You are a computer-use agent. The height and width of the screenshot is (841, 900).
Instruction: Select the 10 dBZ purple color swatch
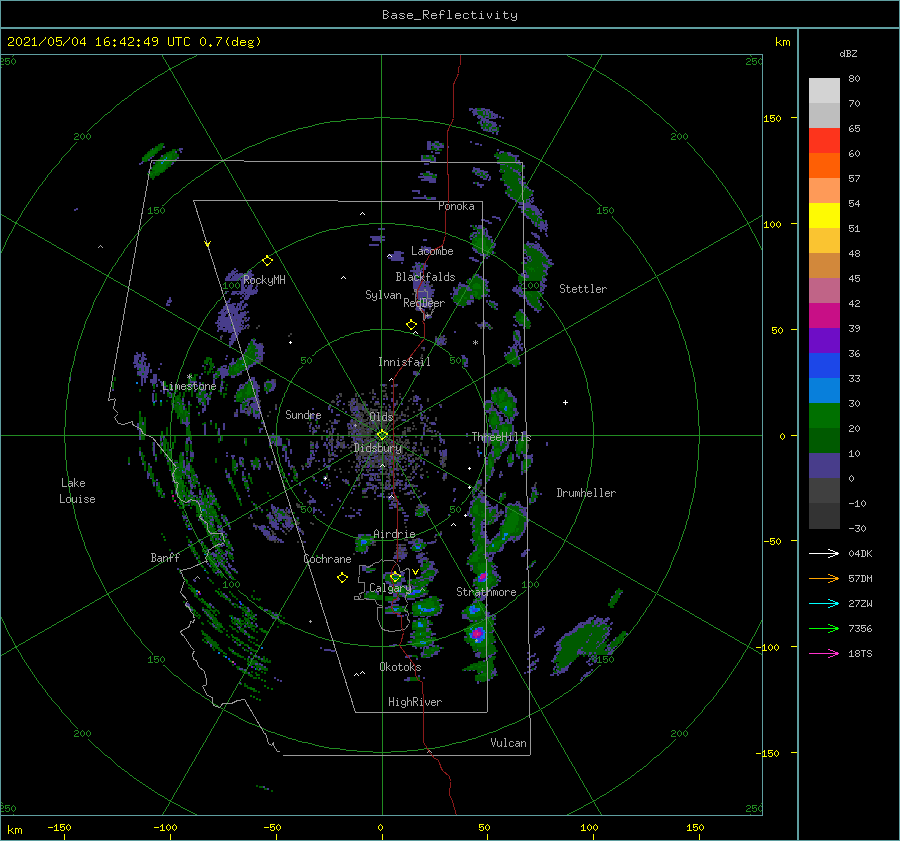click(x=824, y=465)
